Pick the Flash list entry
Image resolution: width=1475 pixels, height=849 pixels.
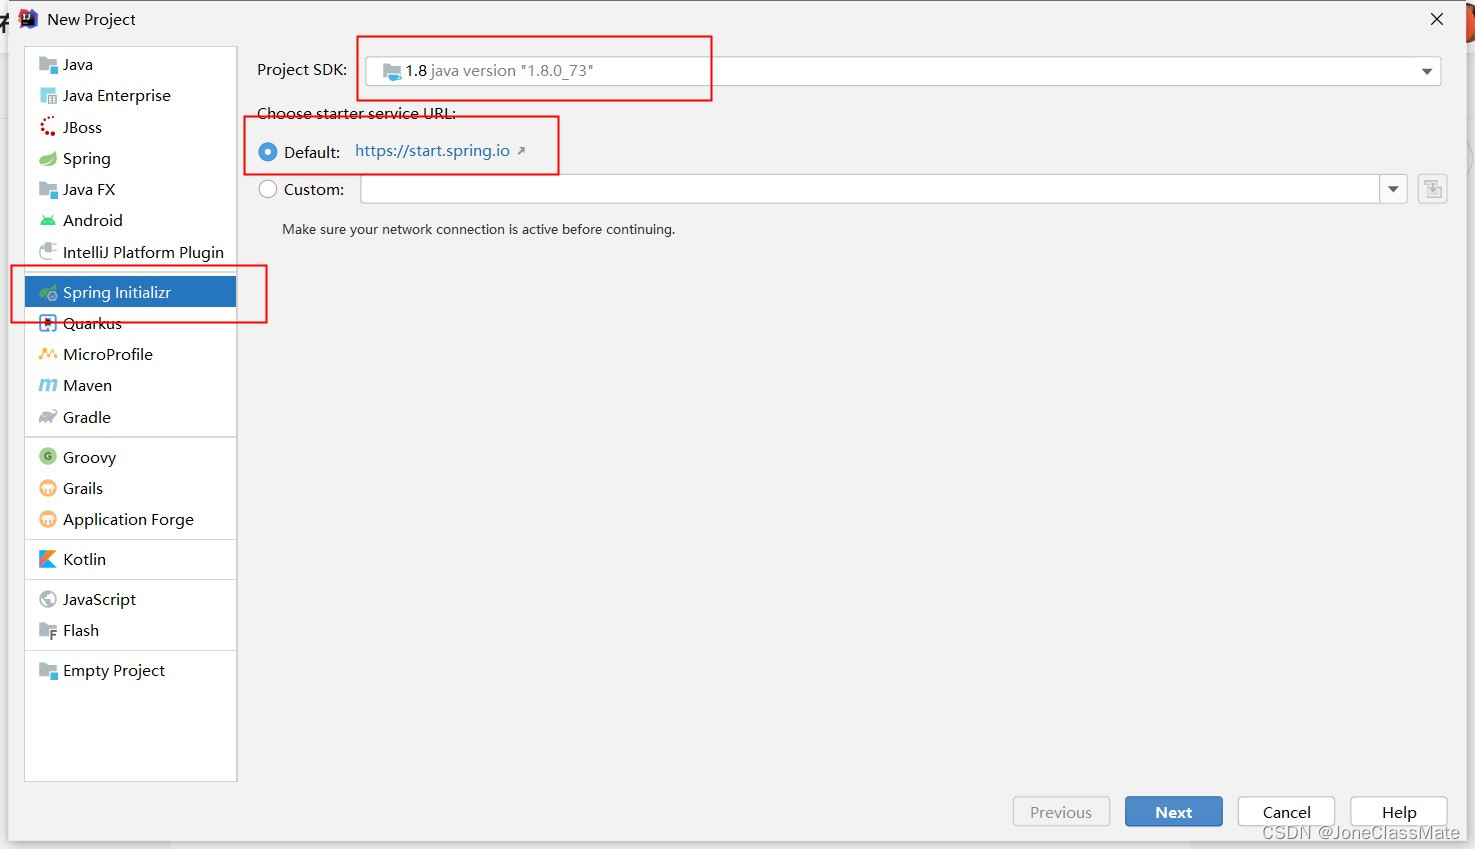(131, 630)
